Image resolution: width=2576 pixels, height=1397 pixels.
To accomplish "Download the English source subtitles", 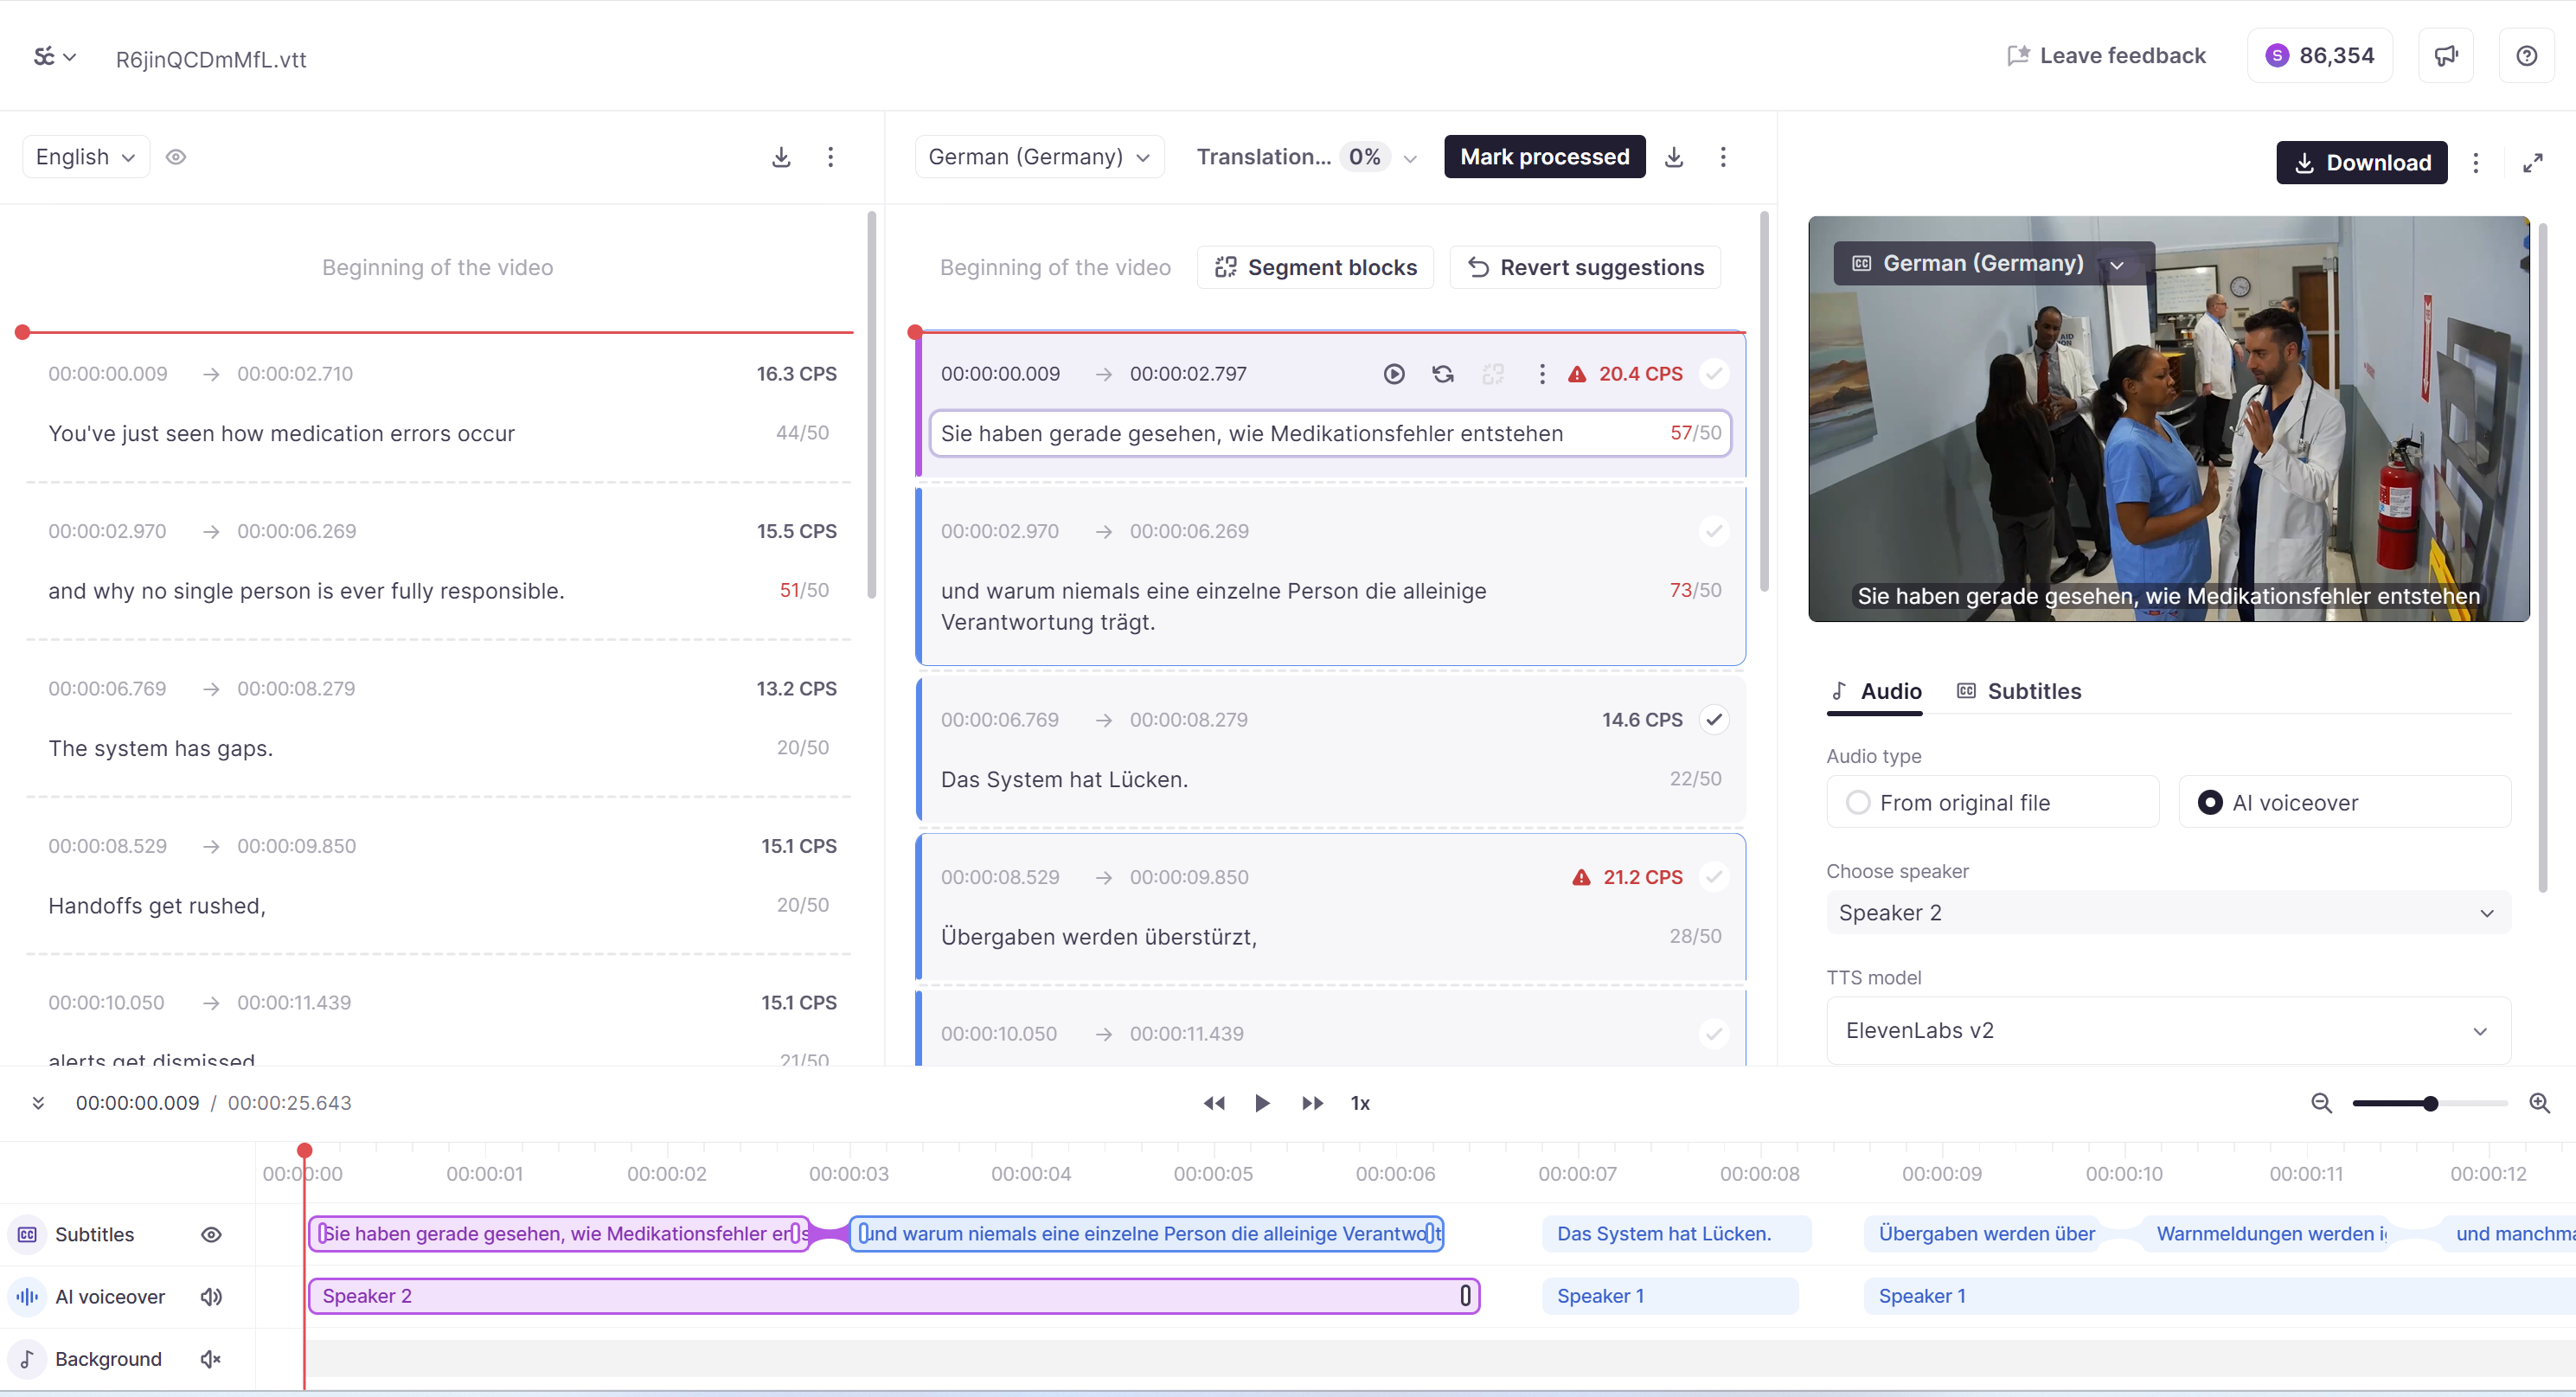I will point(781,157).
